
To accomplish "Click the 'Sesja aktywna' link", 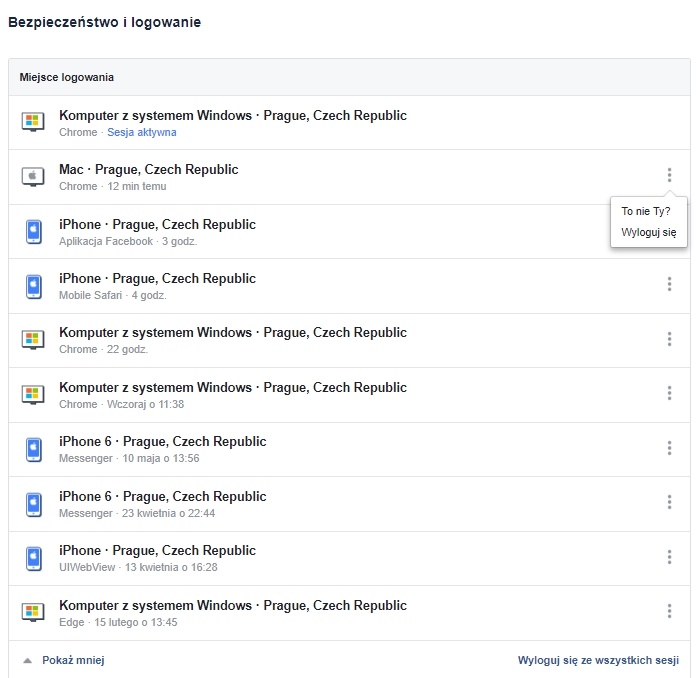I will [x=142, y=132].
